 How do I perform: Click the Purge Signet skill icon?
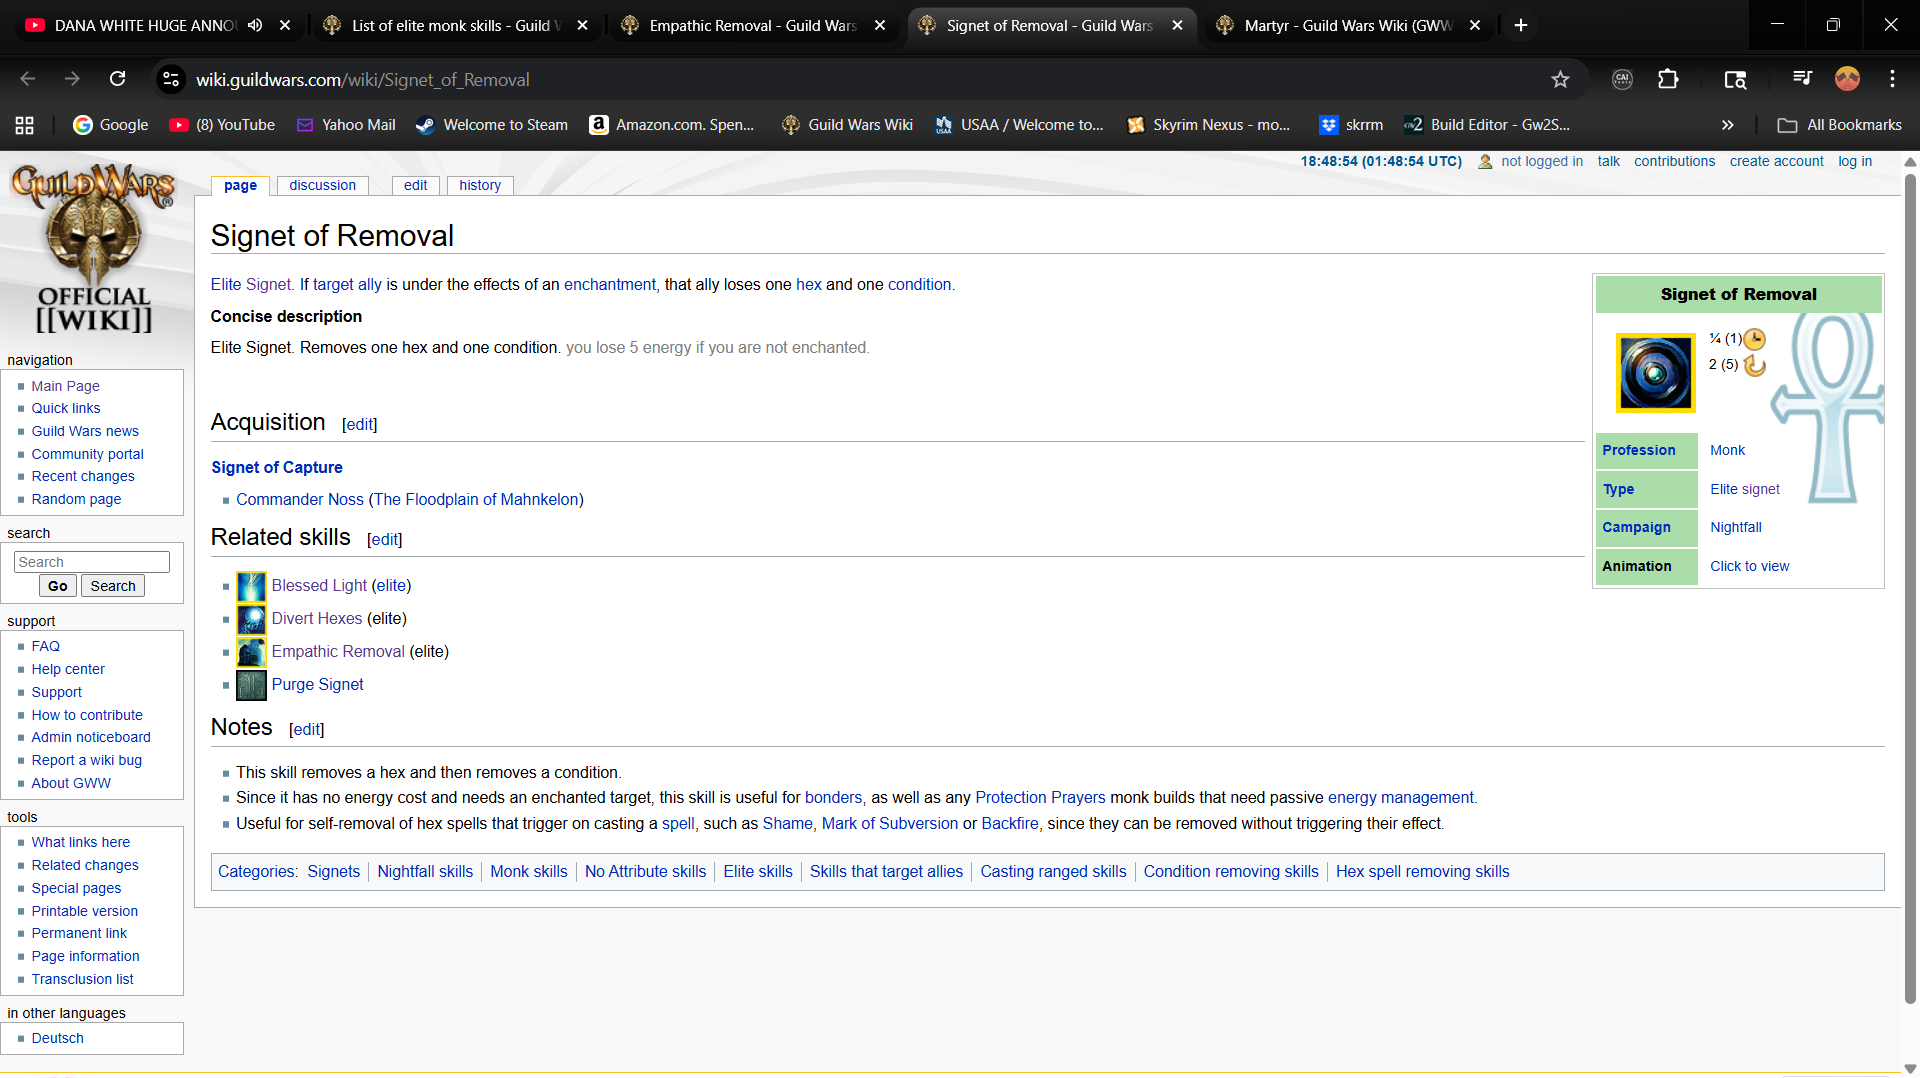coord(251,685)
